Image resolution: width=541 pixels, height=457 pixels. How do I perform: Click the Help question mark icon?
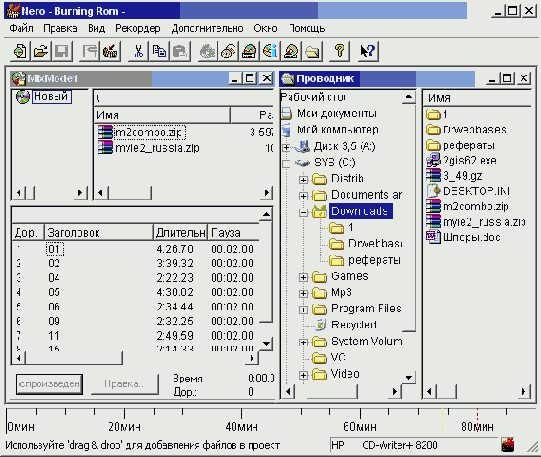click(340, 51)
